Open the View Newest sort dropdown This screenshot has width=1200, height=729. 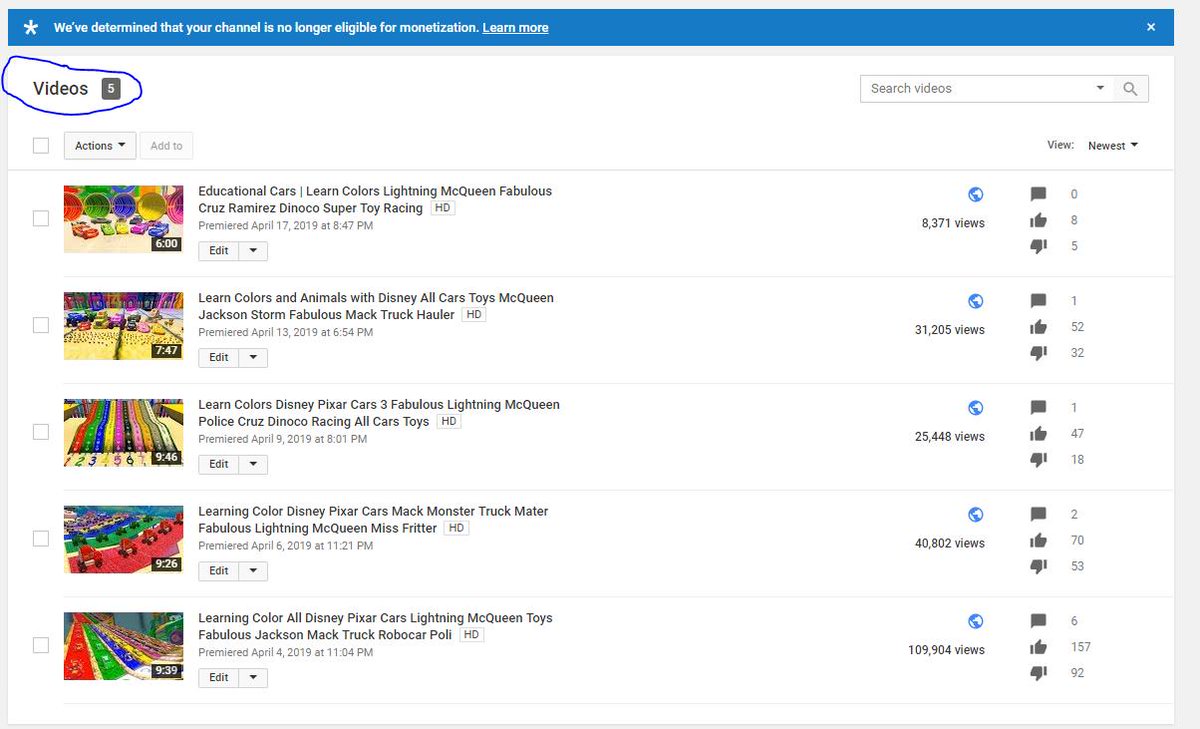tap(1113, 146)
